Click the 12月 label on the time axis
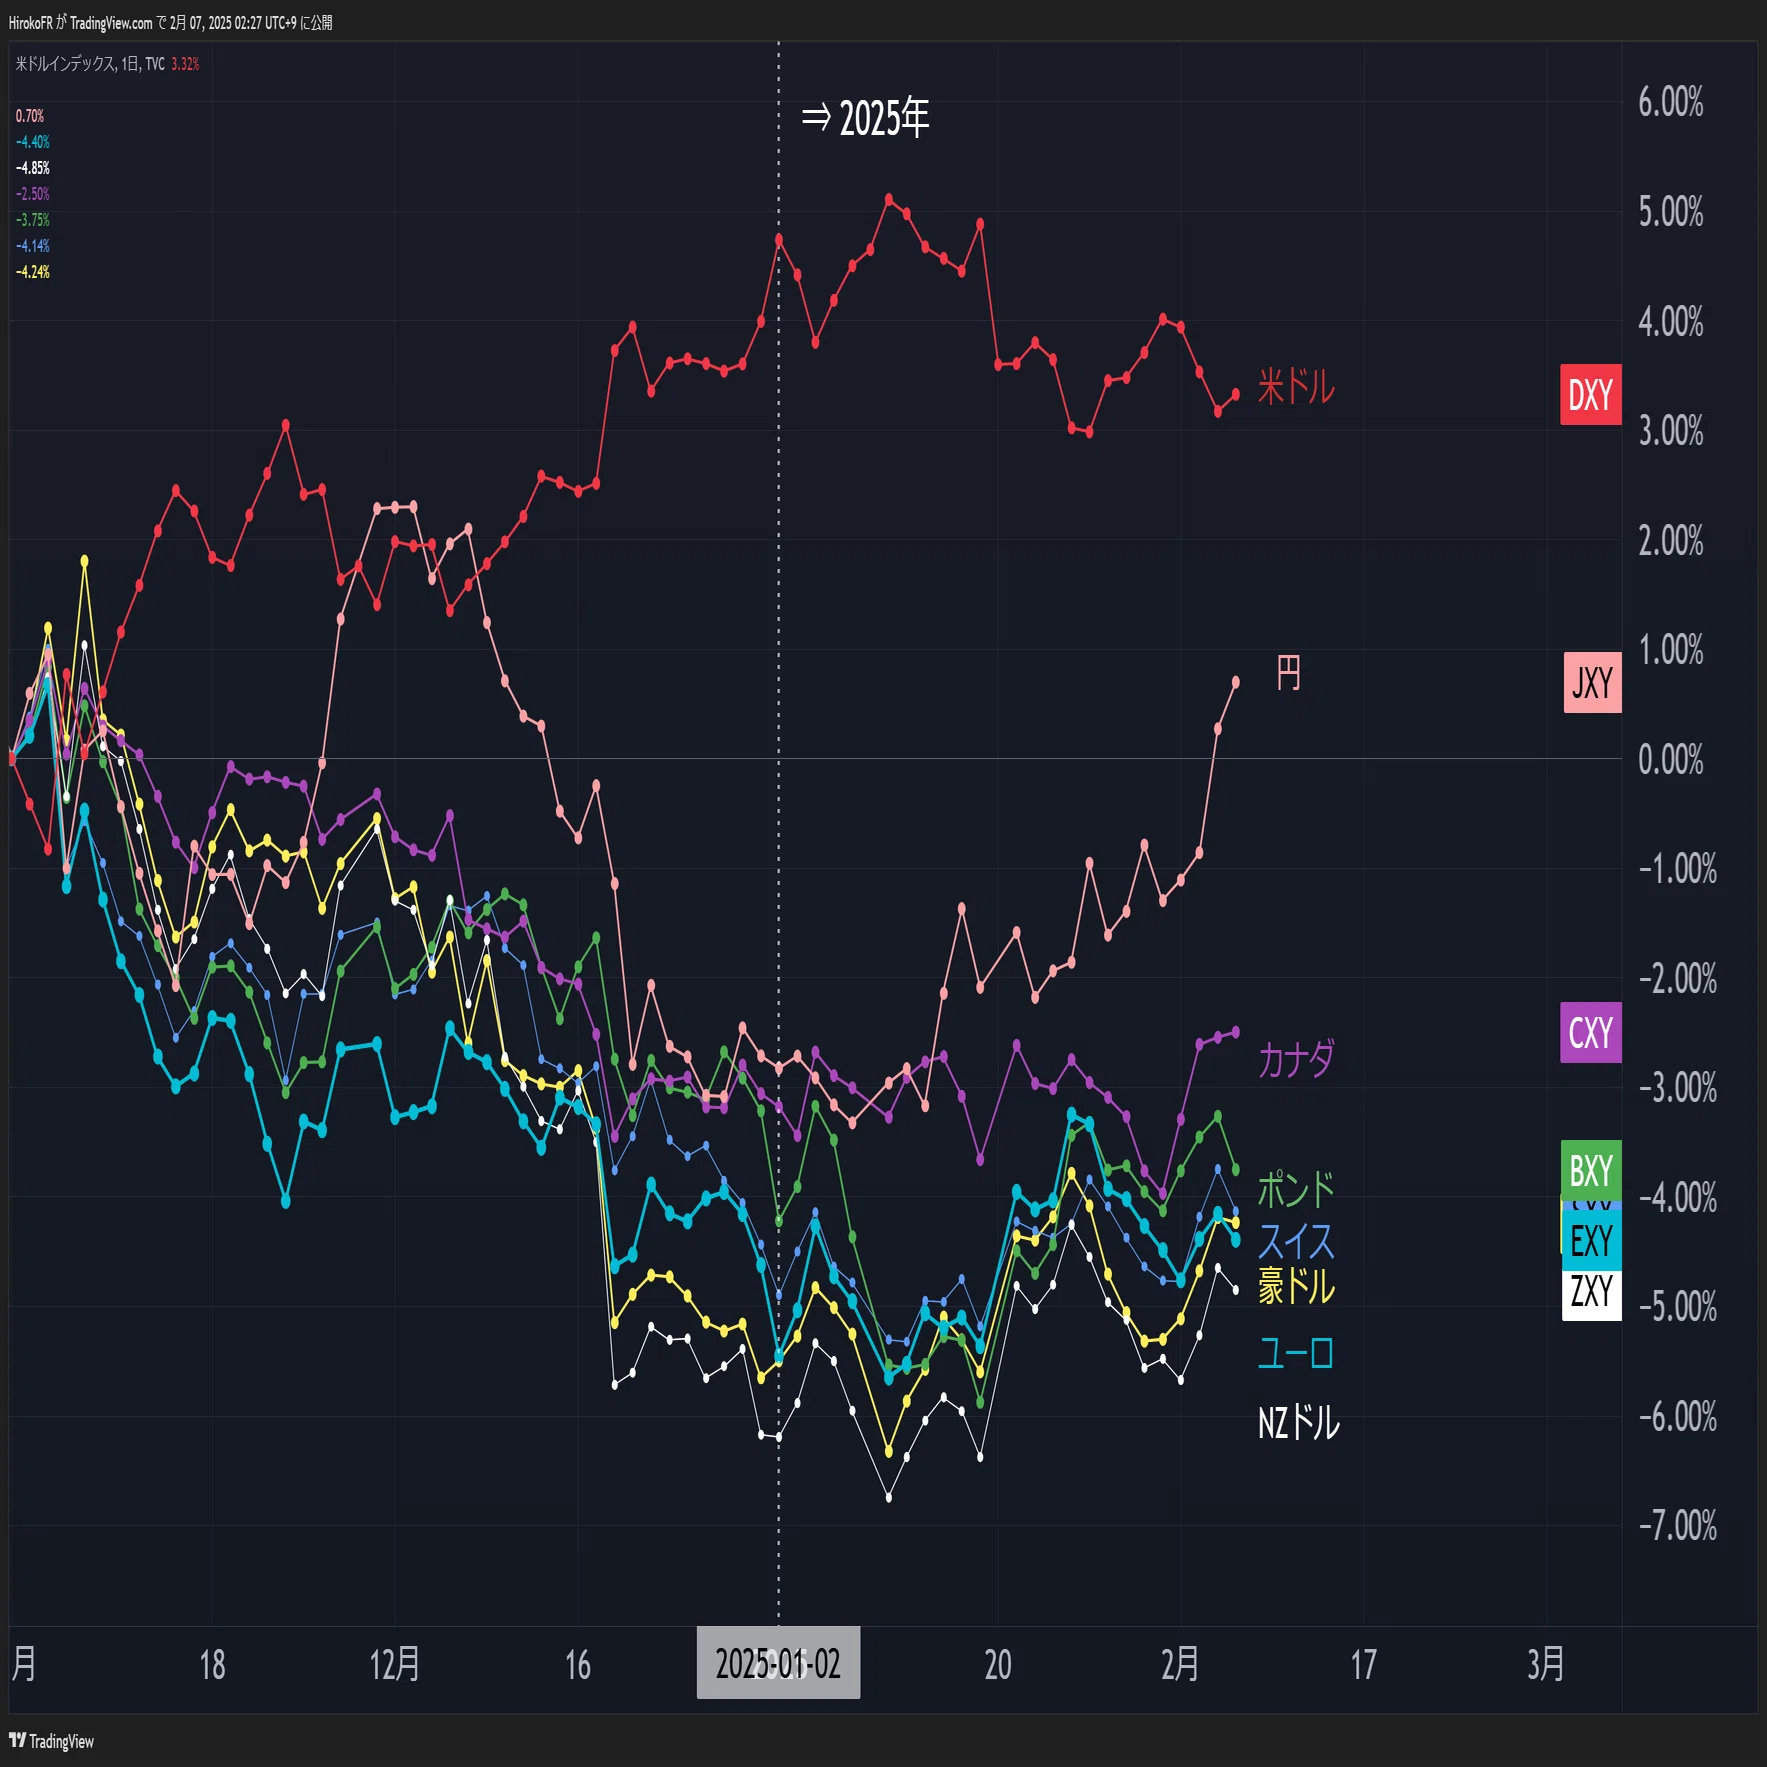Screen dimensions: 1767x1767 (395, 1664)
